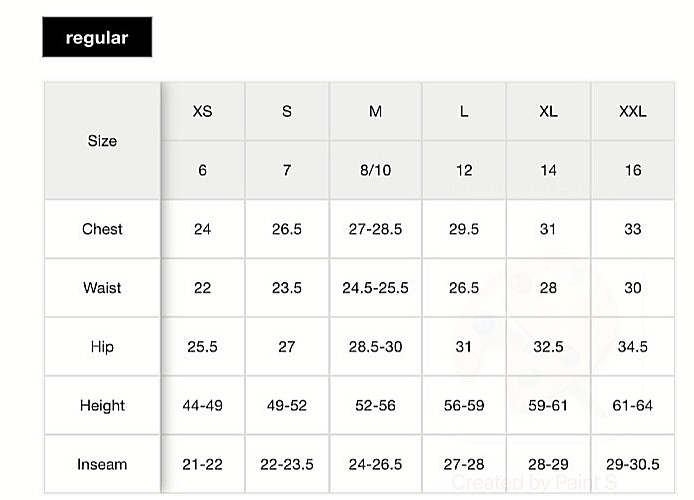Click the 29-30.5 inseam cell
694x500 pixels.
tap(632, 464)
